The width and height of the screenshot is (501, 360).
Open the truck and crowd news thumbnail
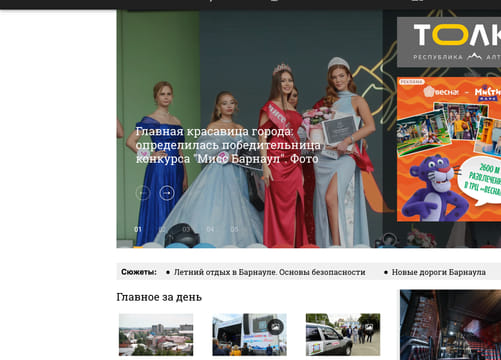(249, 335)
